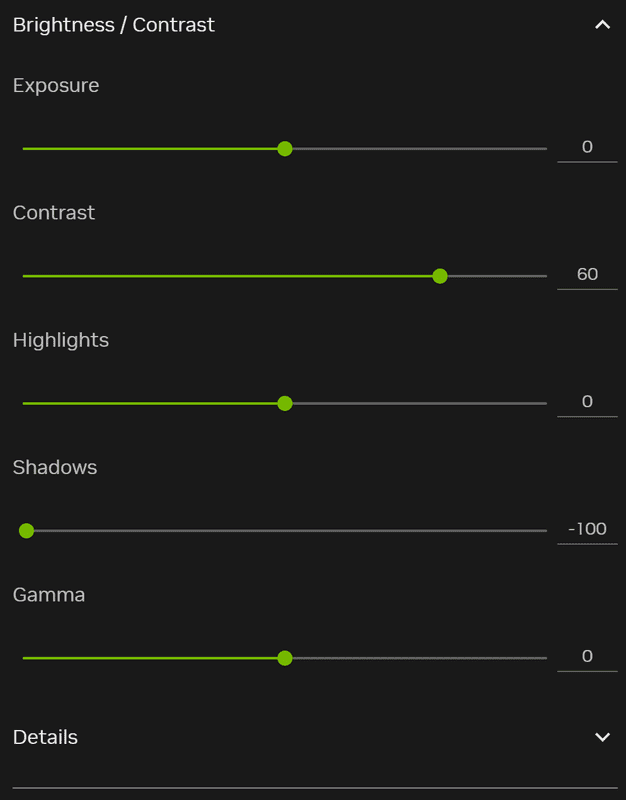Screen dimensions: 626x800
Task: Click the Gamma slider handle
Action: (x=285, y=658)
